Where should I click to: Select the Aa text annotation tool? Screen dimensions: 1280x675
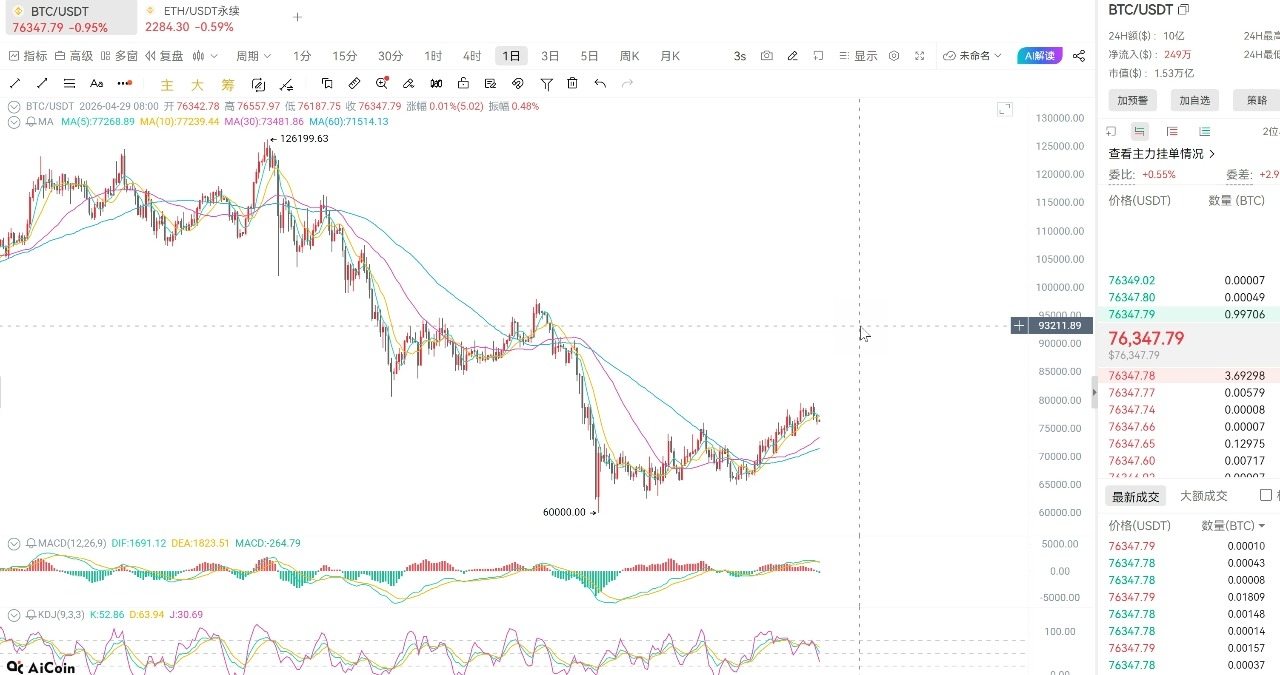96,84
